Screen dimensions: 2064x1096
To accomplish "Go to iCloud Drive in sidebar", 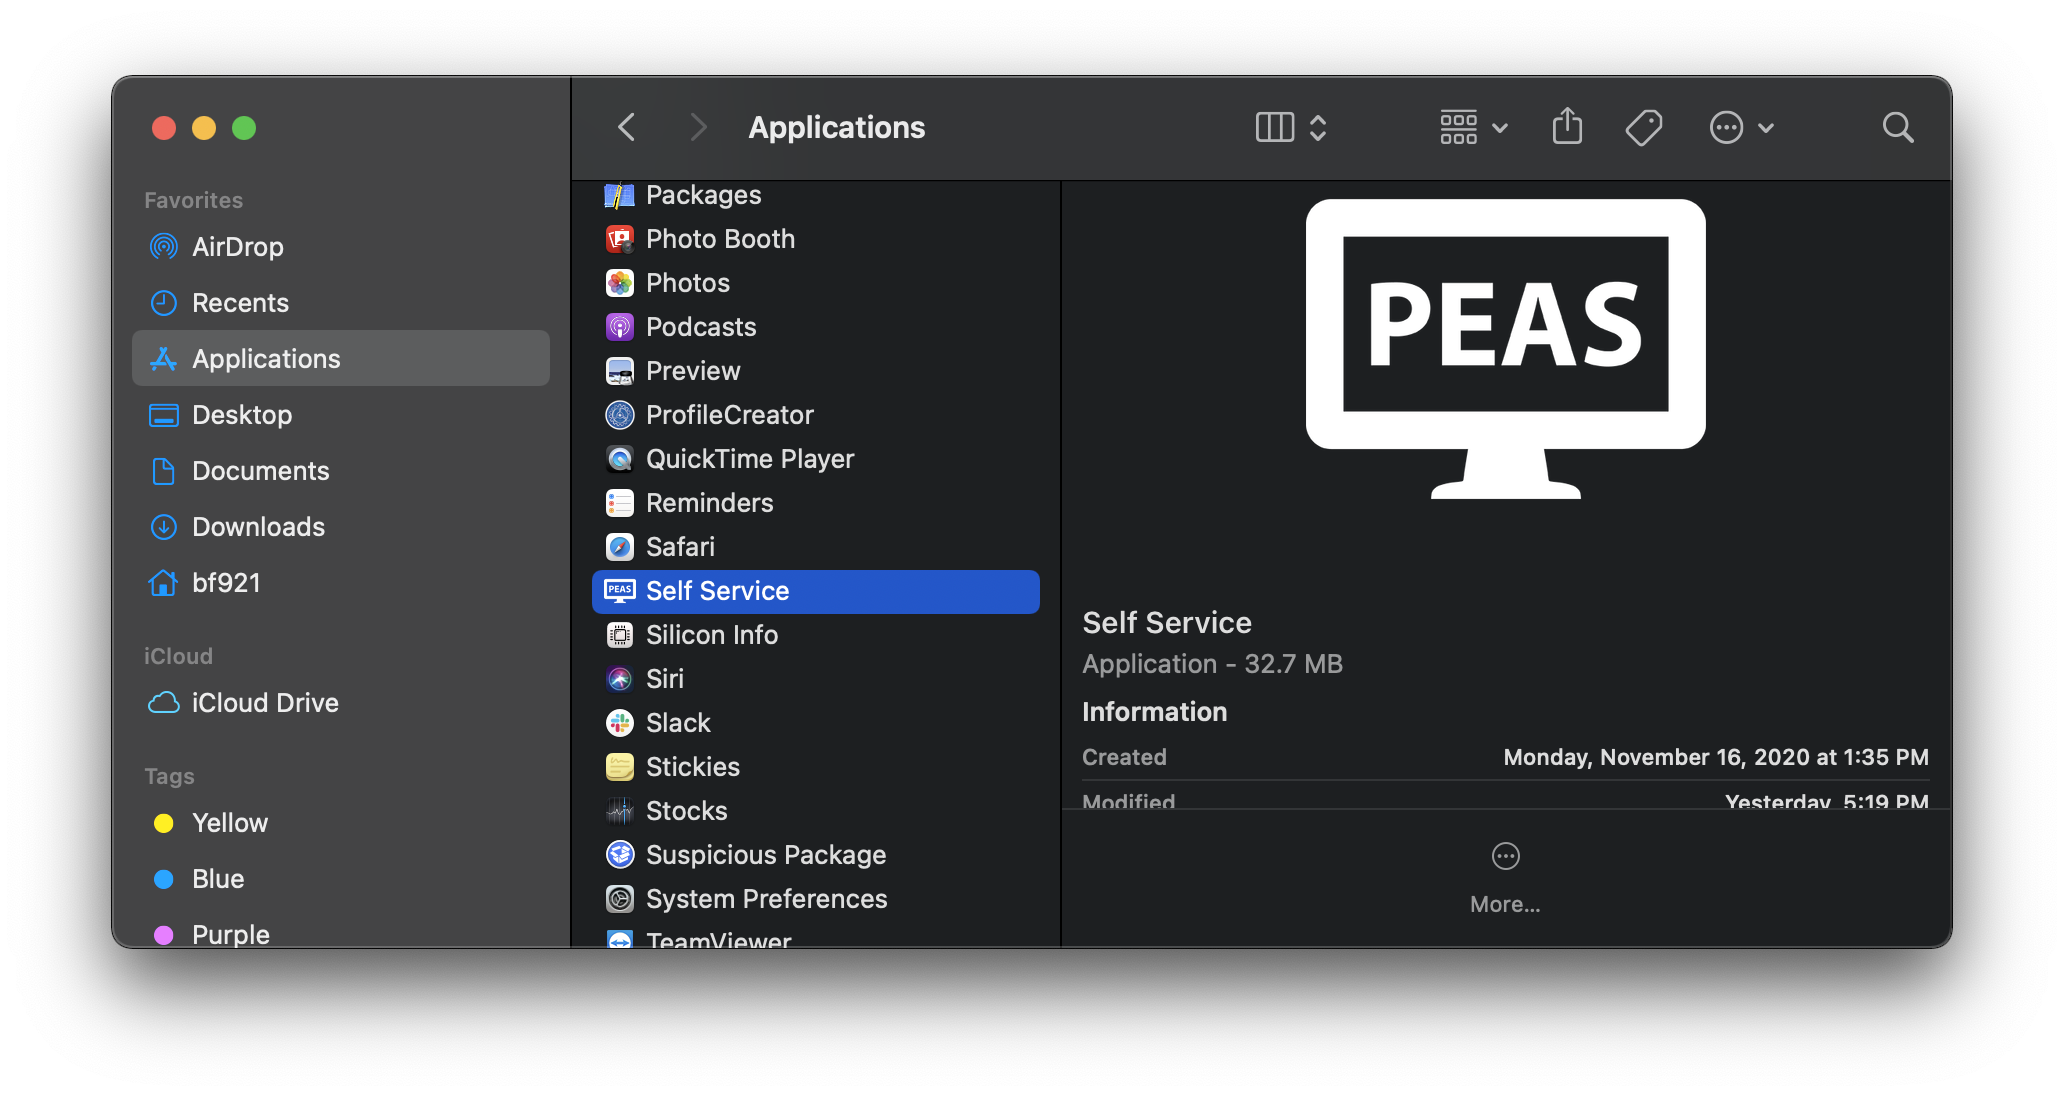I will (265, 703).
